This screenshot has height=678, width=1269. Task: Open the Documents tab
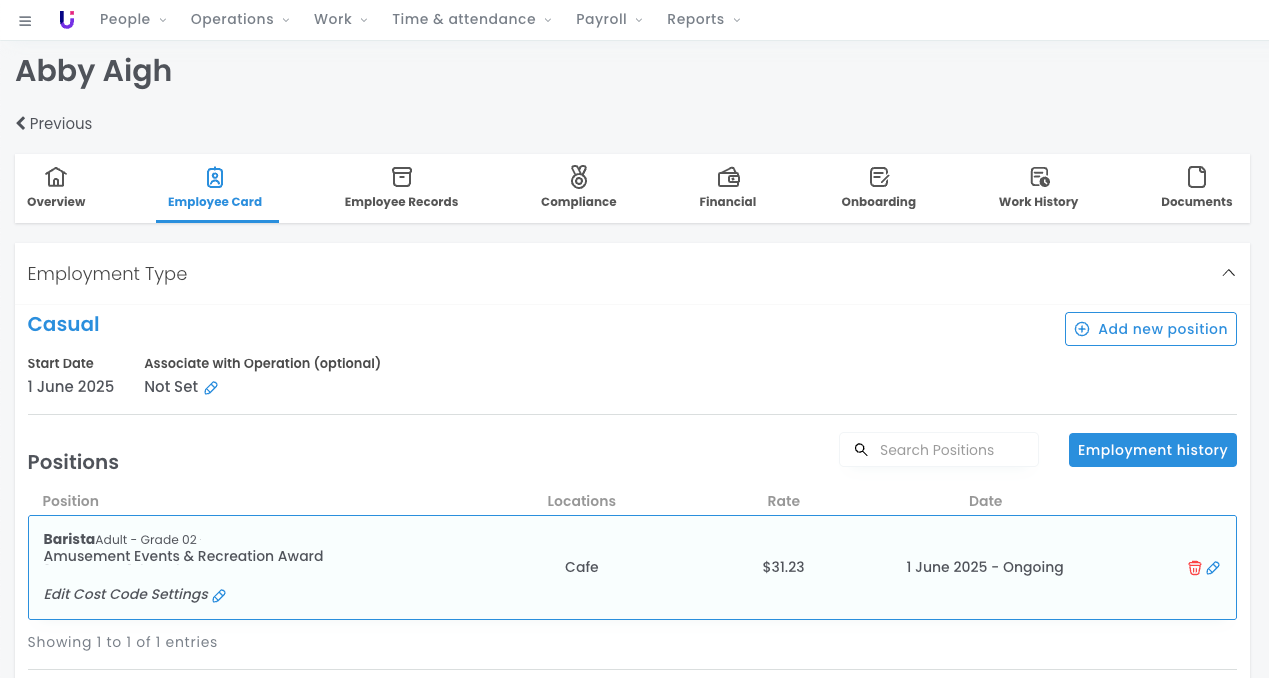pyautogui.click(x=1196, y=188)
